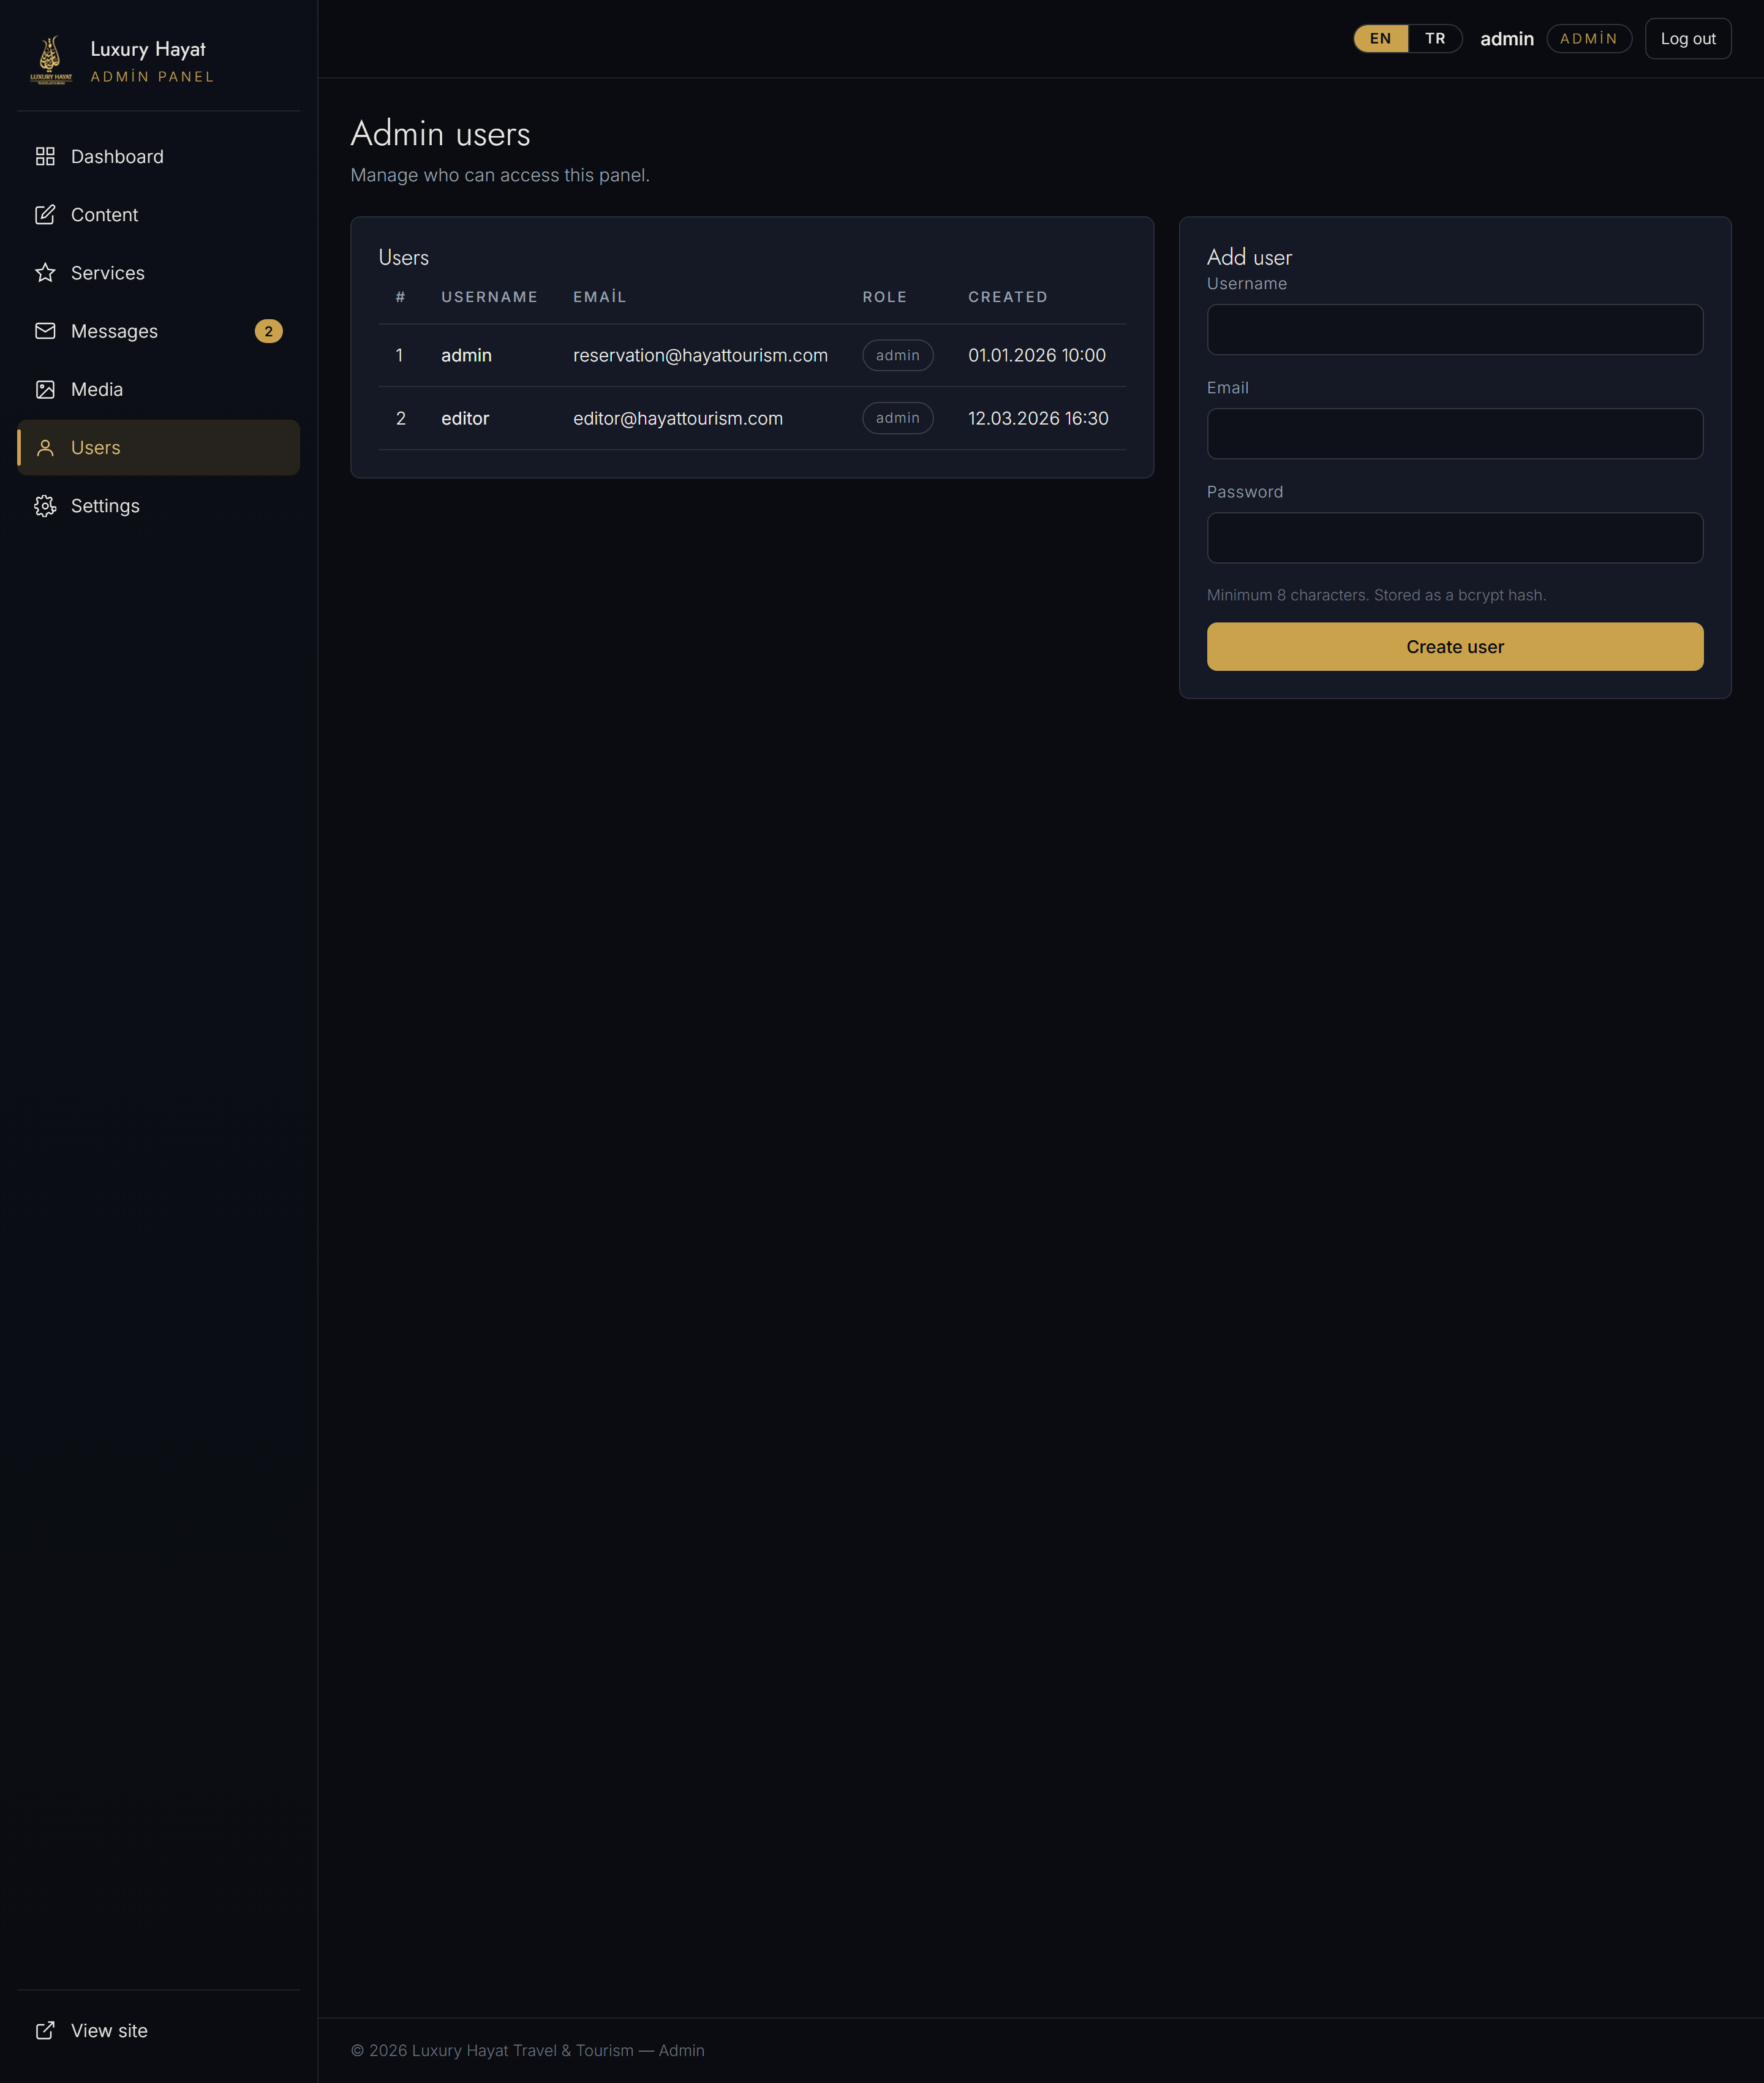Click the Luxury Hayat brand title

148,49
